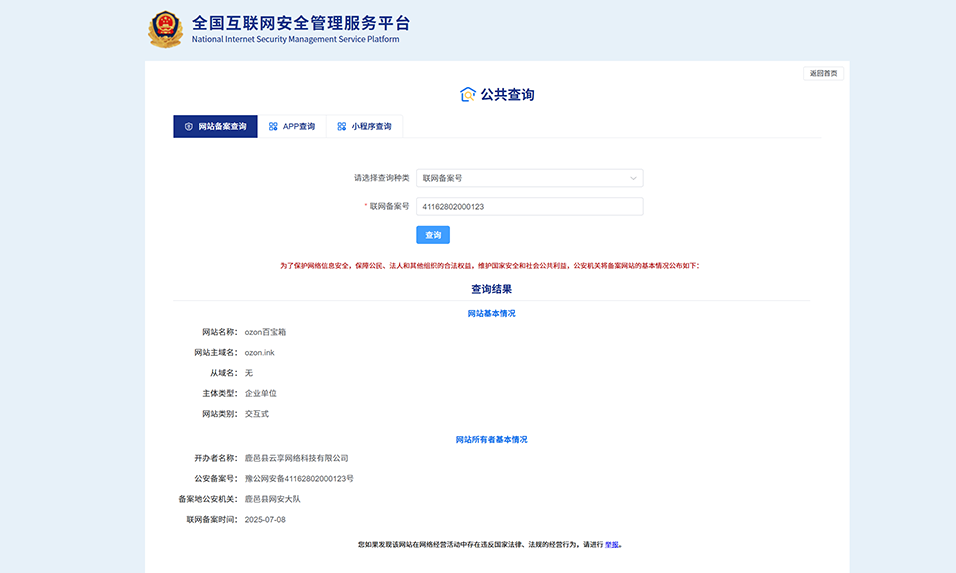956x573 pixels.
Task: Click the authority value 鹿邑县网安大队
Action: tap(273, 499)
